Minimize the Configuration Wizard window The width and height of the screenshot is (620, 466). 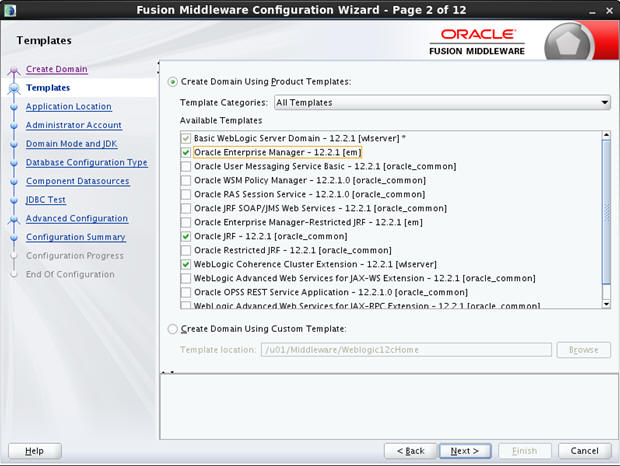[592, 12]
